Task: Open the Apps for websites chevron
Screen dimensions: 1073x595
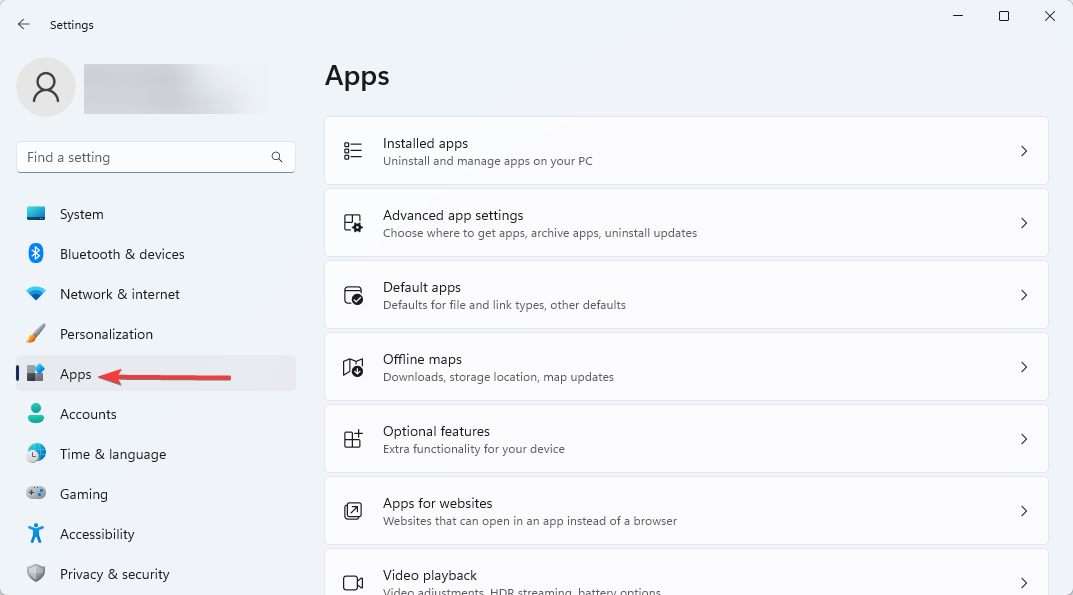Action: [x=1024, y=511]
